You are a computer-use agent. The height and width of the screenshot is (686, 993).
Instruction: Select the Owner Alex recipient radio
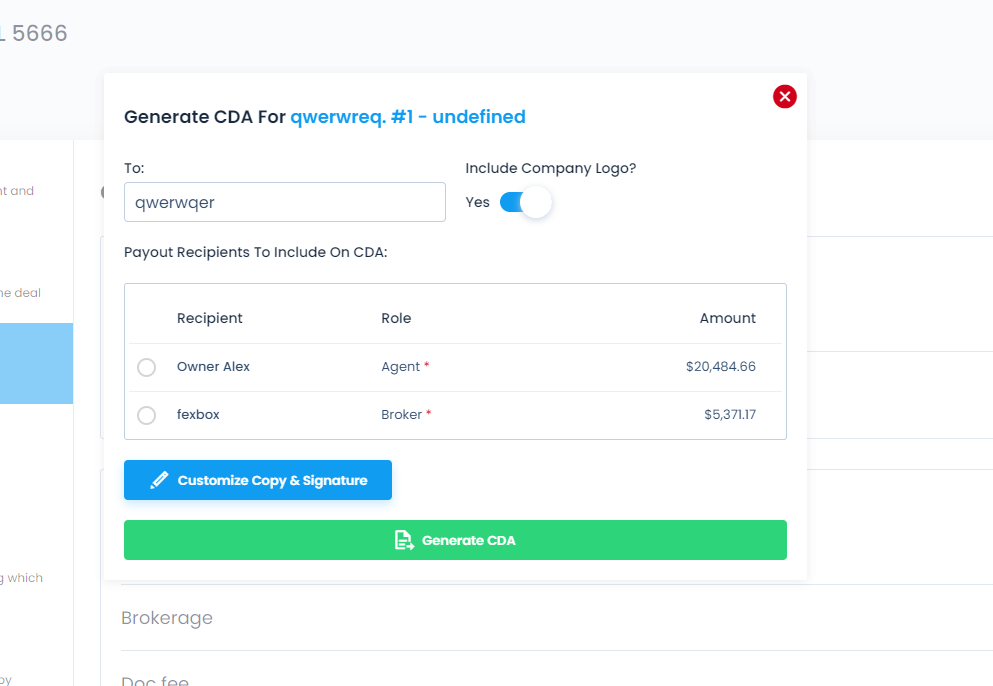tap(146, 367)
